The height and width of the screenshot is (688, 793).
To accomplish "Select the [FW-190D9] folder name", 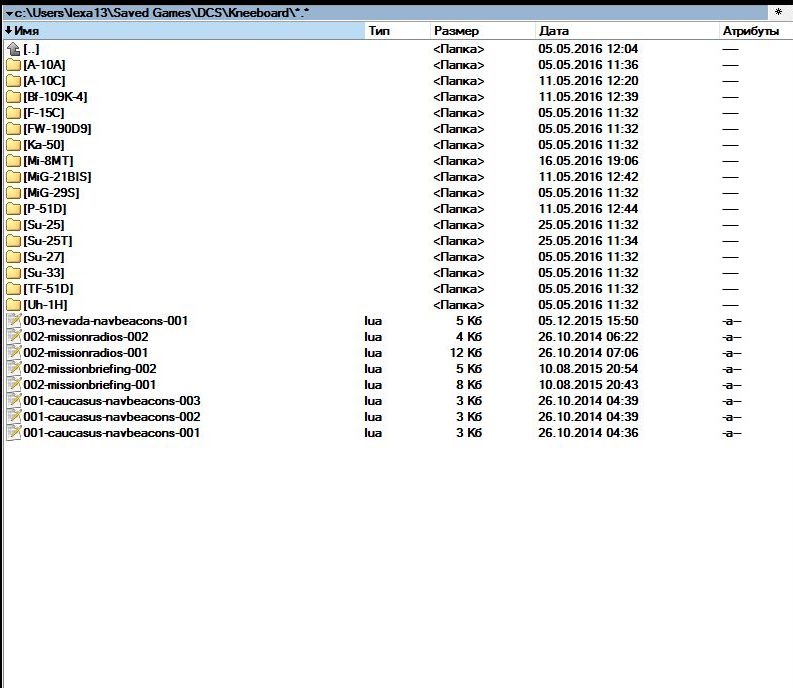I will click(58, 129).
